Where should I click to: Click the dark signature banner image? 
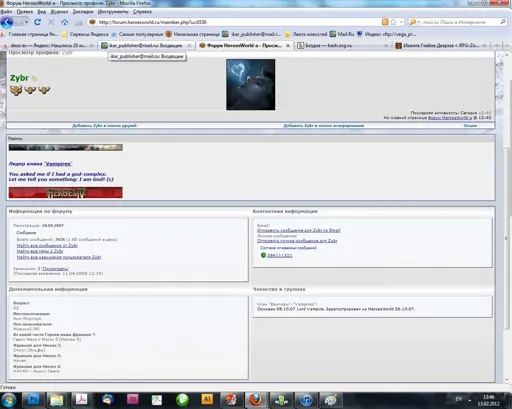pyautogui.click(x=66, y=147)
